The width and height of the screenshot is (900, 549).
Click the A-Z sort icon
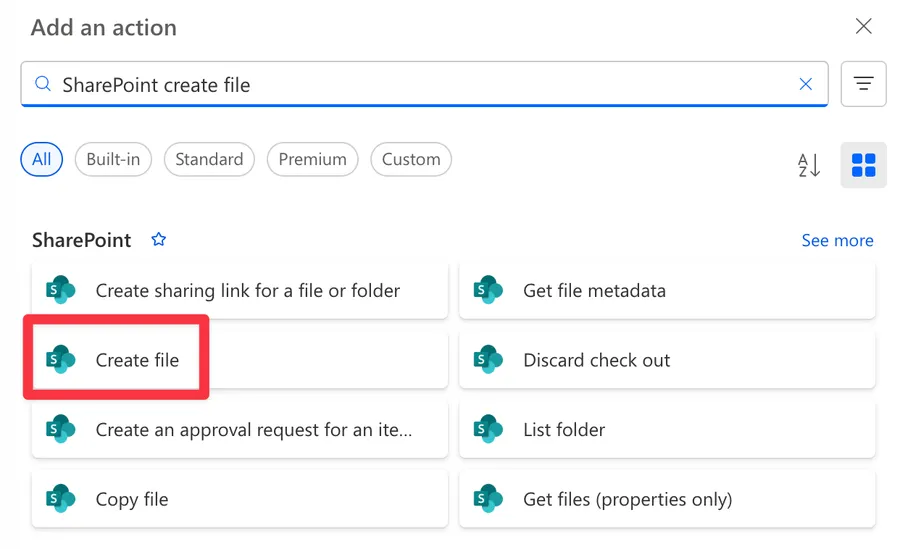pos(809,165)
